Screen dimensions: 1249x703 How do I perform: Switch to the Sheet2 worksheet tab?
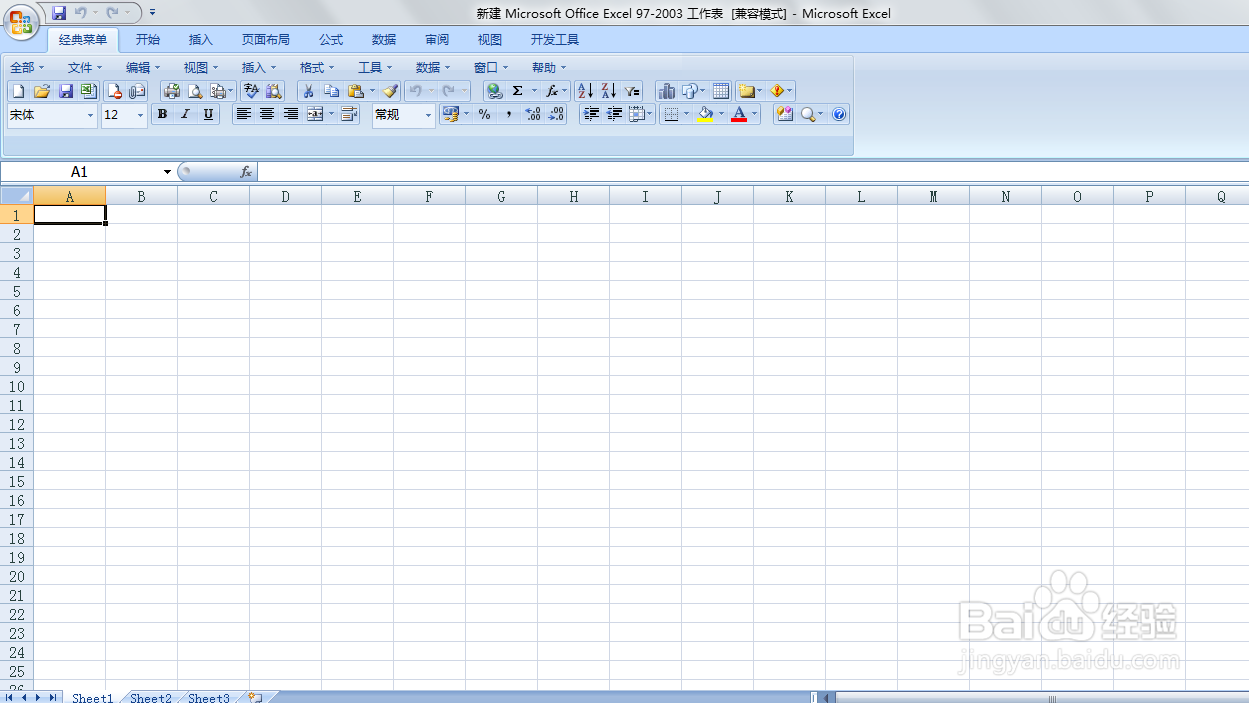pos(151,698)
